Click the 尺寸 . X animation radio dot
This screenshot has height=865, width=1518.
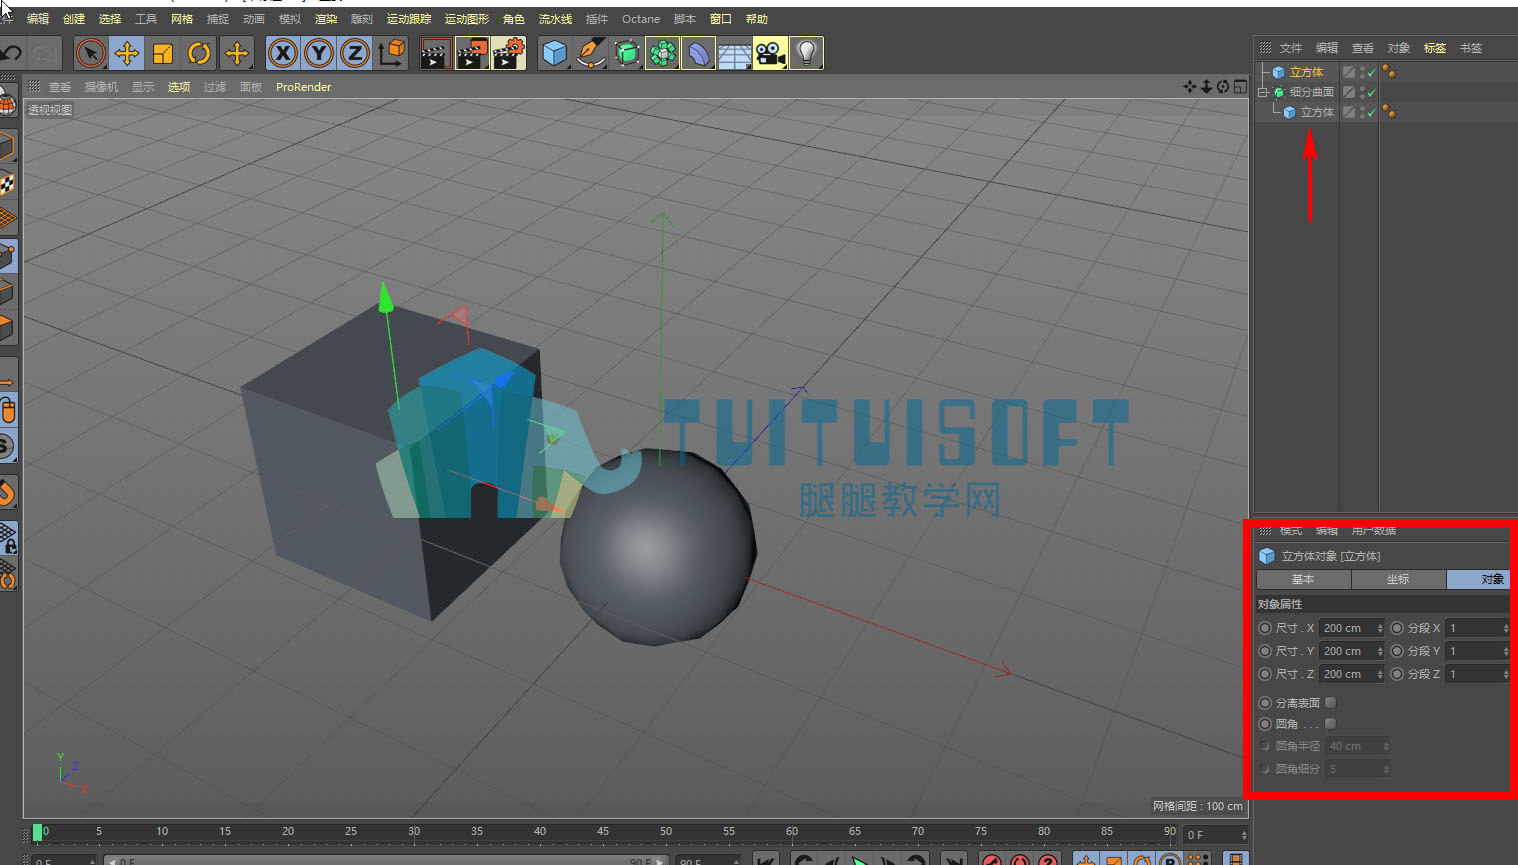tap(1265, 628)
